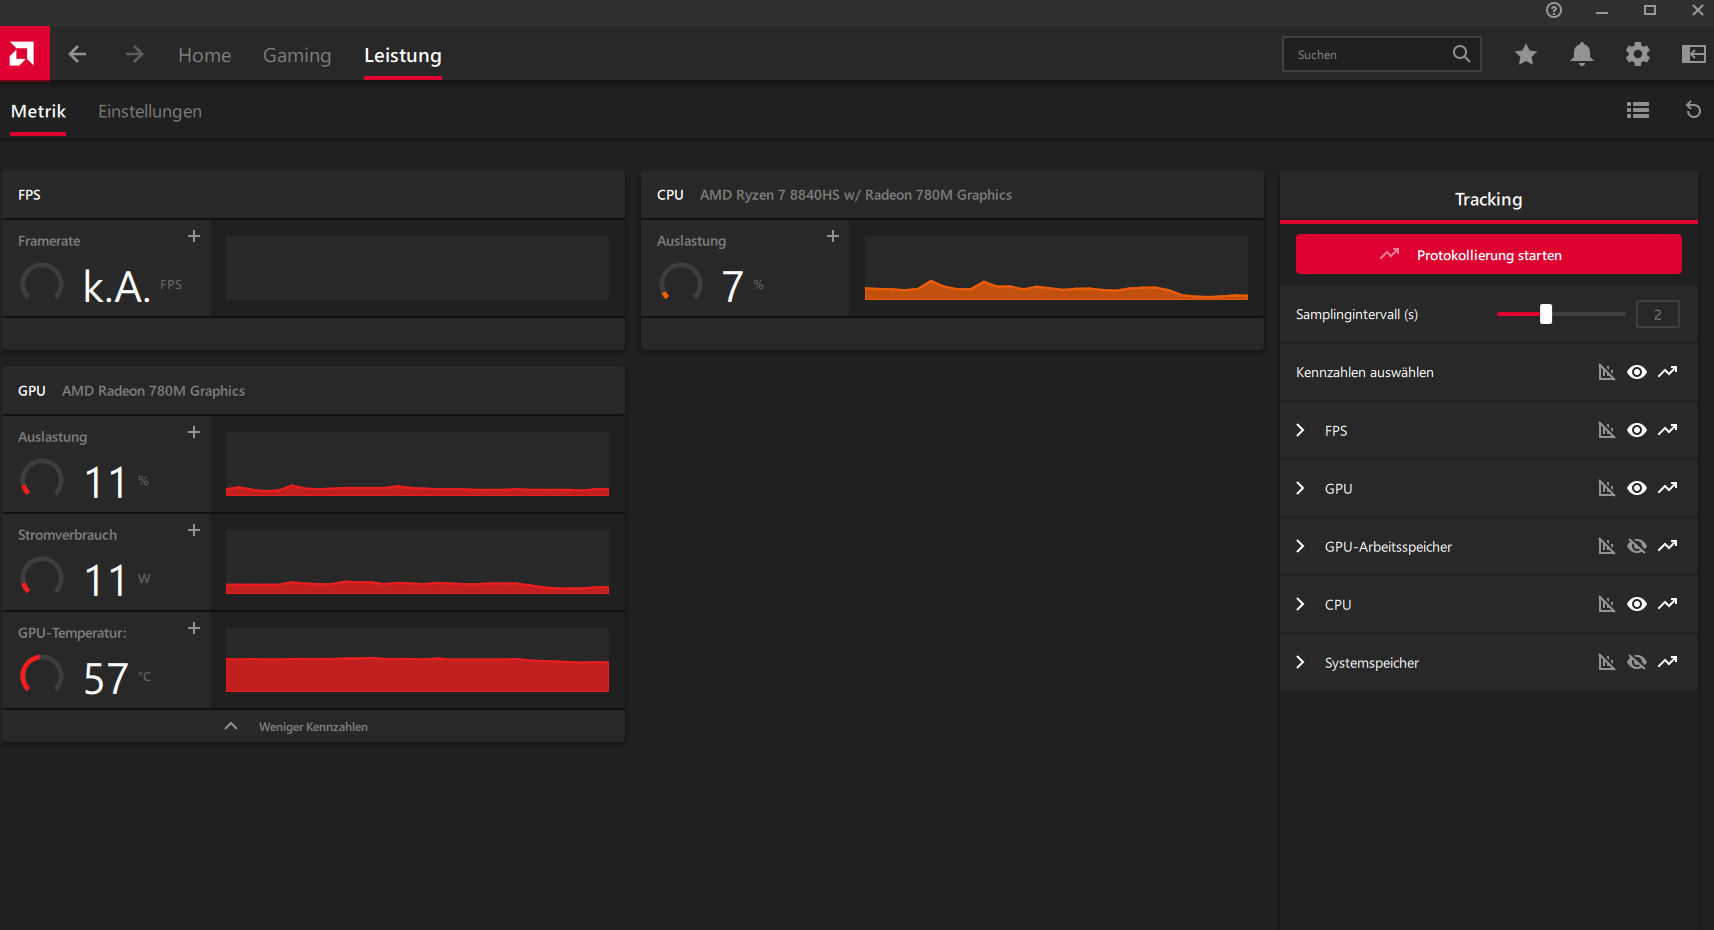Image resolution: width=1714 pixels, height=930 pixels.
Task: Expand the GPU-Arbeitsspeicher tracking row
Action: [1300, 546]
